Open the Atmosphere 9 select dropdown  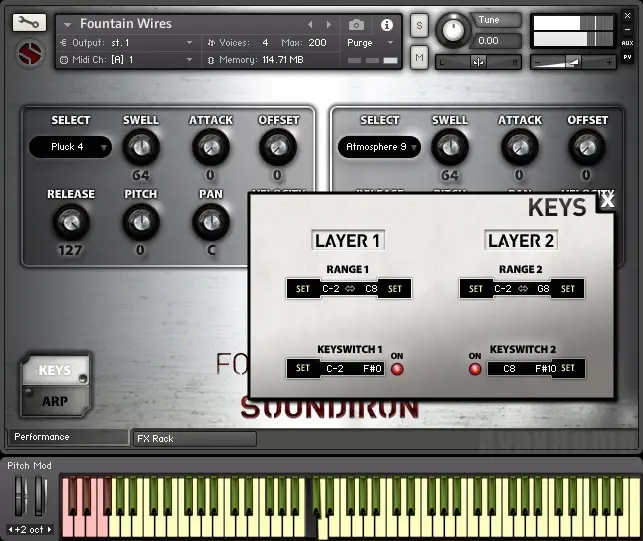[x=379, y=147]
